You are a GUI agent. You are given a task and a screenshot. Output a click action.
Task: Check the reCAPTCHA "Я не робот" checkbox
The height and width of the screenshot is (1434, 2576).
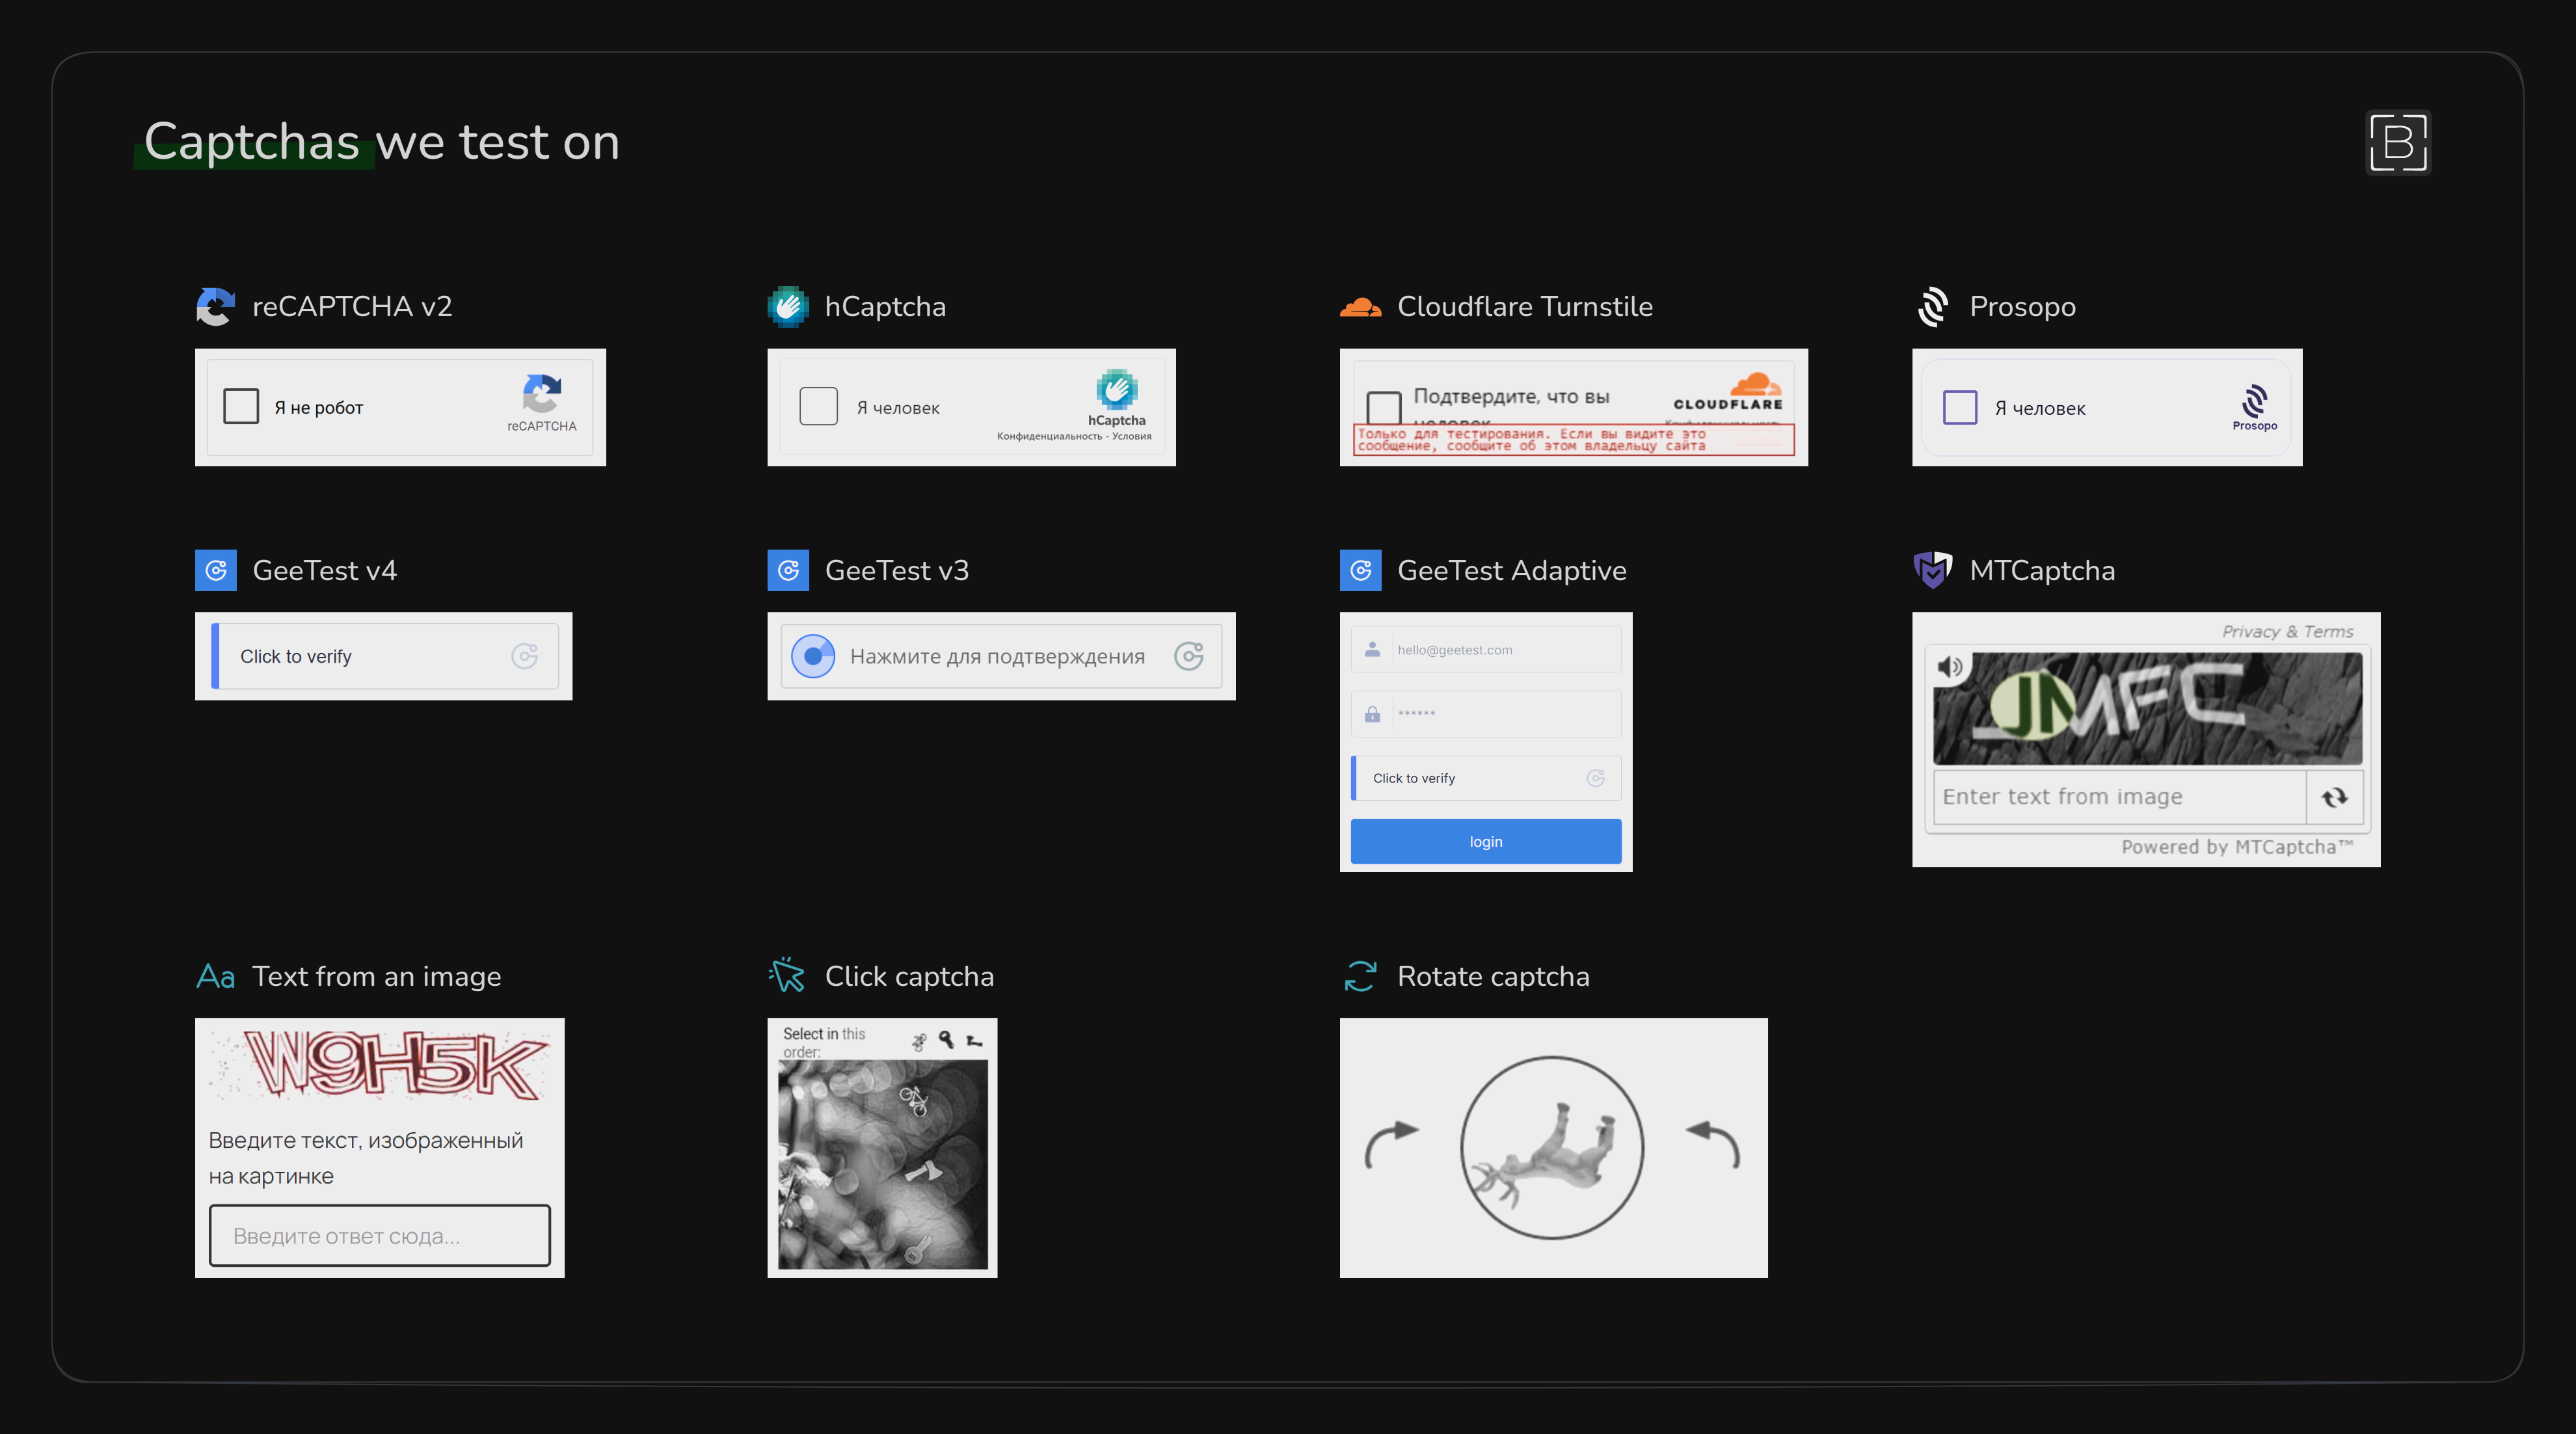(x=241, y=407)
